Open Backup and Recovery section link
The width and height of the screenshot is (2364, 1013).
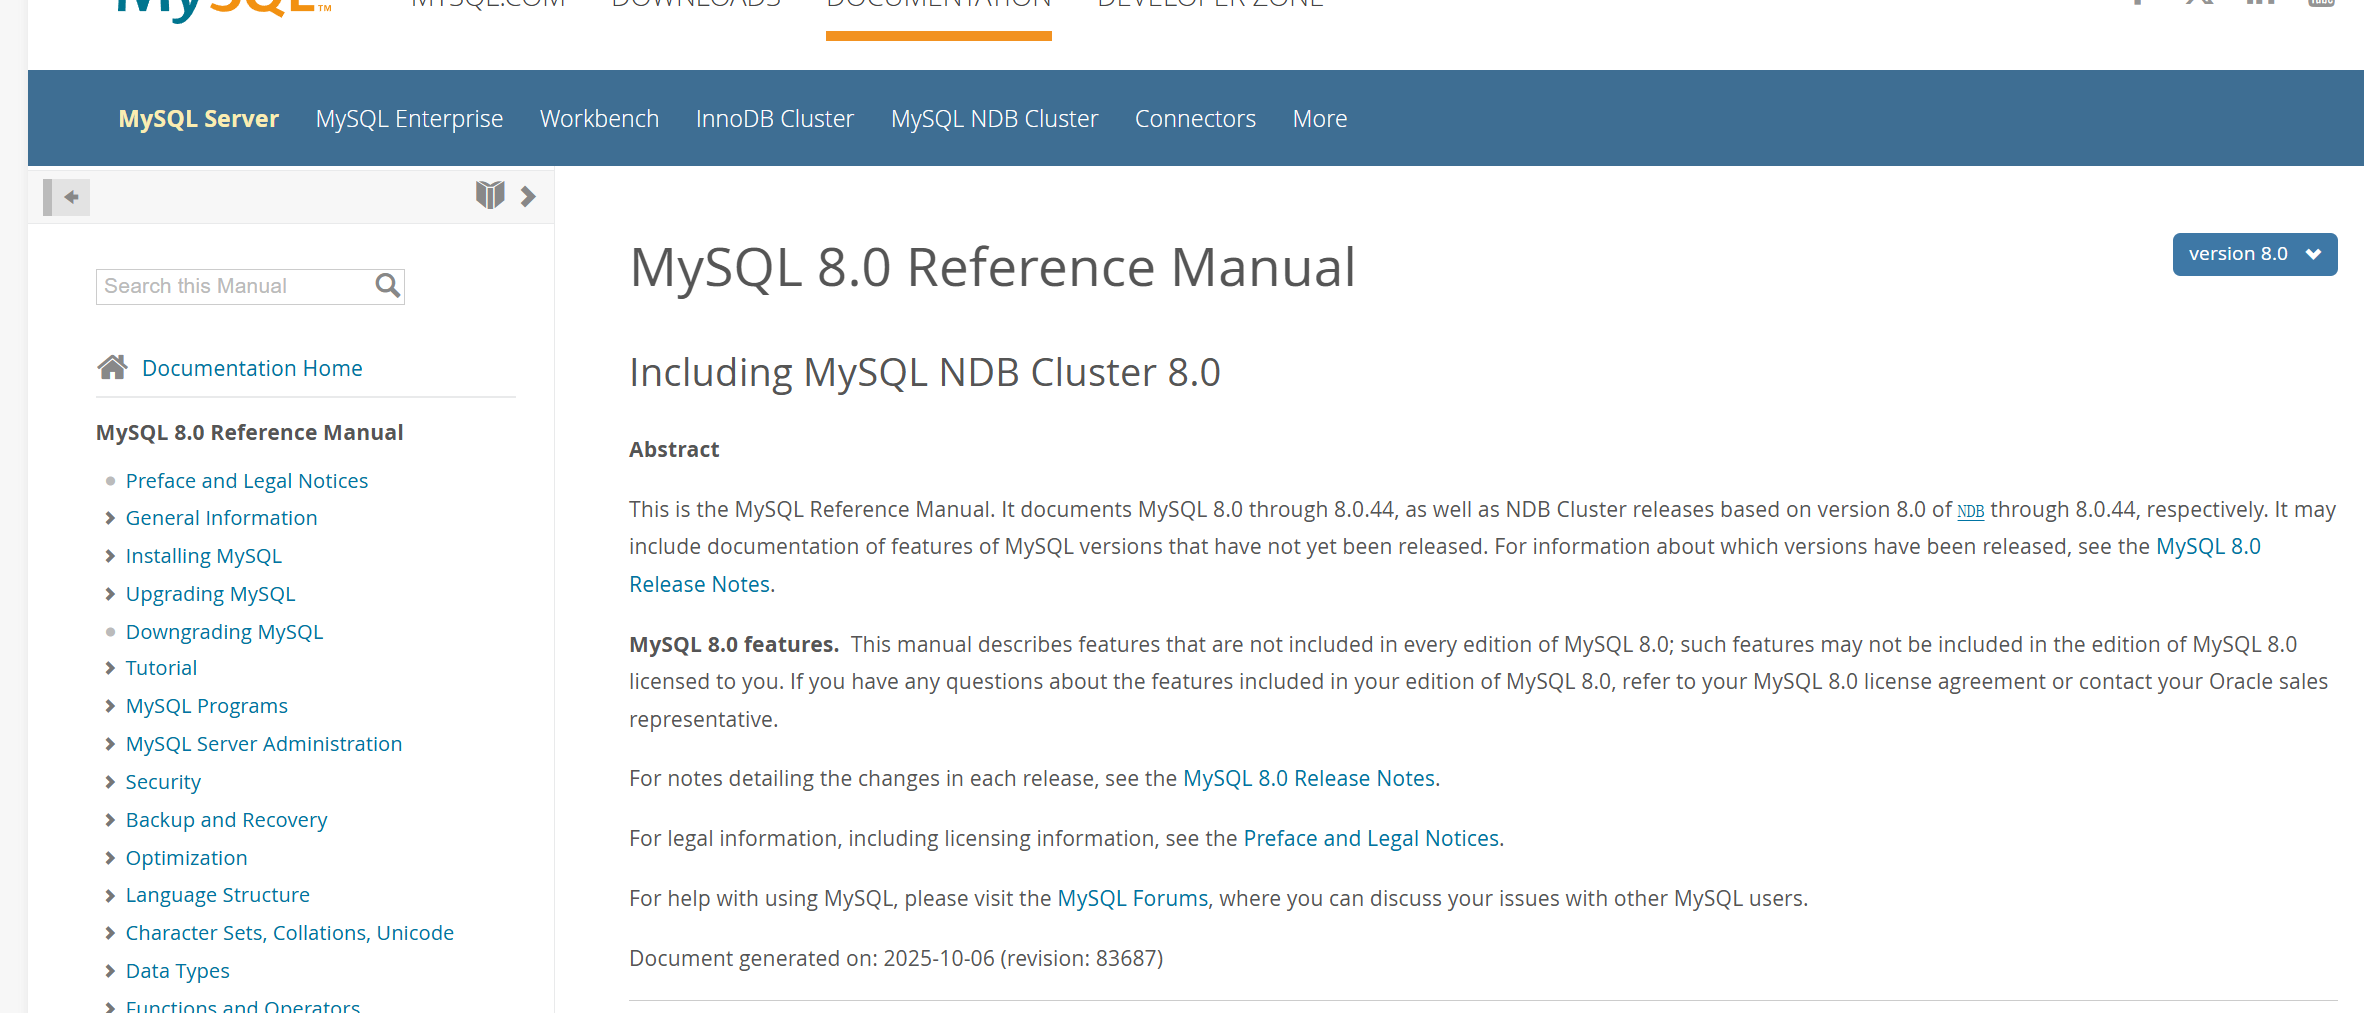(x=226, y=820)
